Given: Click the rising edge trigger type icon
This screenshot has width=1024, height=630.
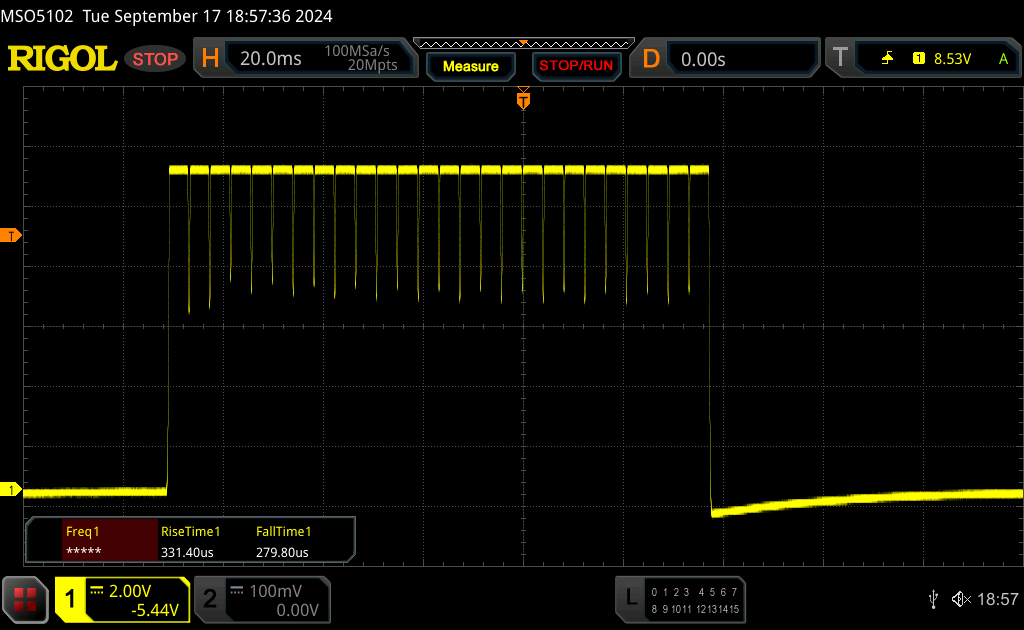Looking at the screenshot, I should (x=887, y=59).
